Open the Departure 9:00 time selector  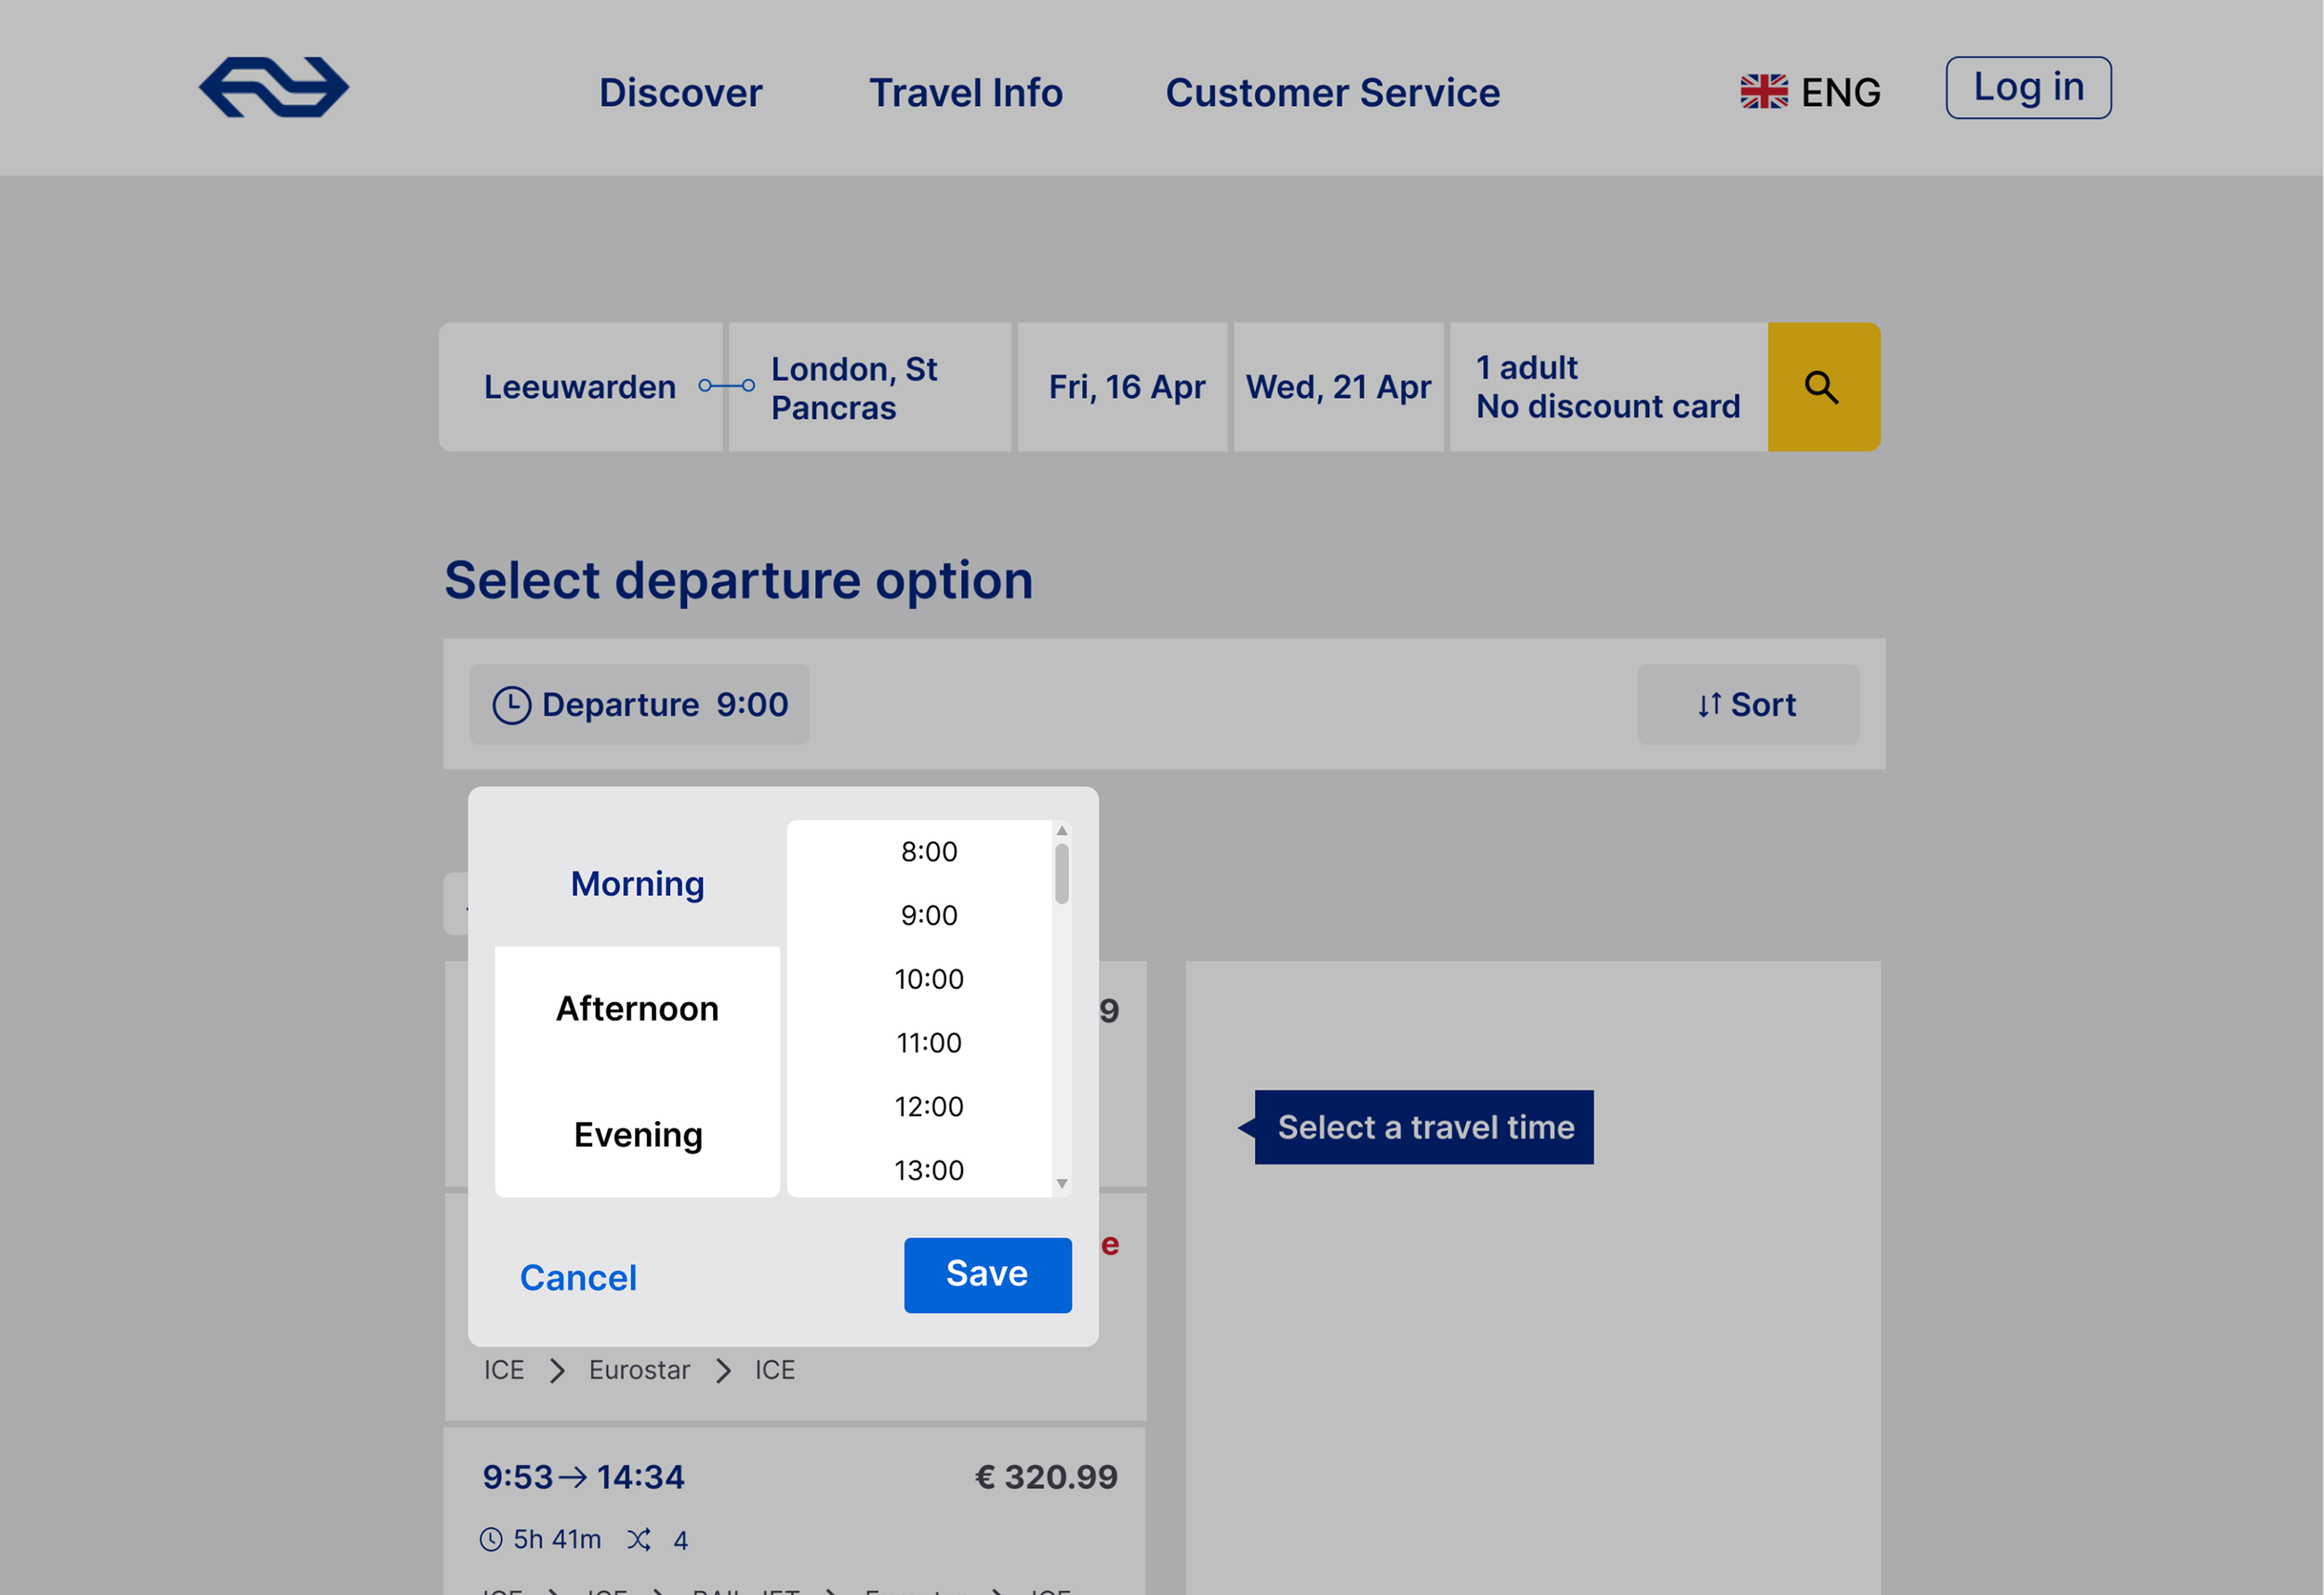tap(639, 705)
